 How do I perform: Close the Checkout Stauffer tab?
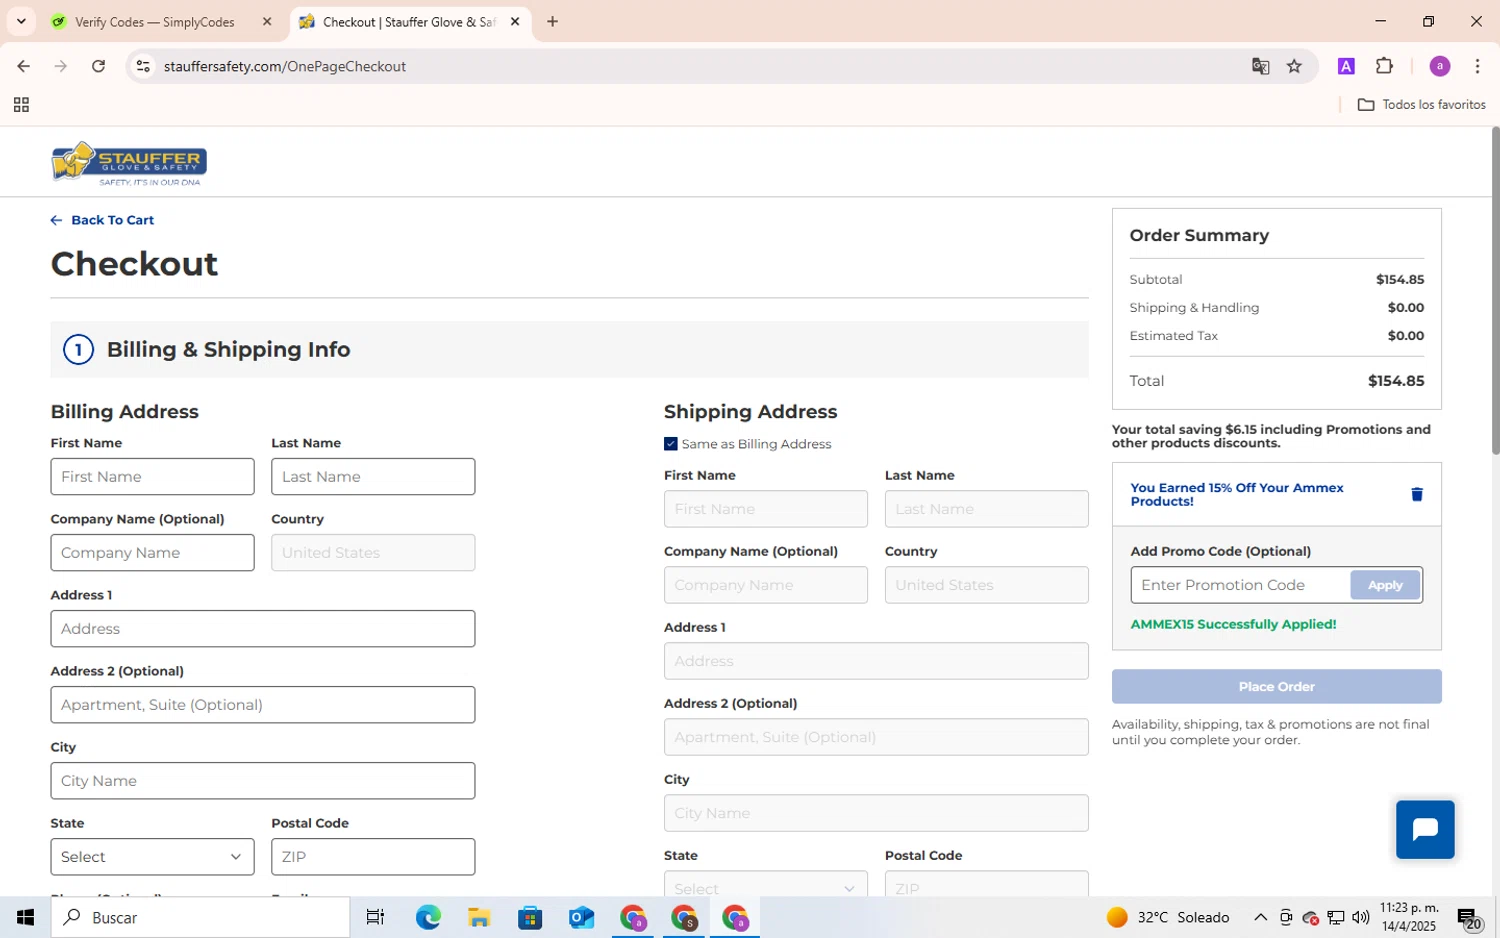pos(515,21)
